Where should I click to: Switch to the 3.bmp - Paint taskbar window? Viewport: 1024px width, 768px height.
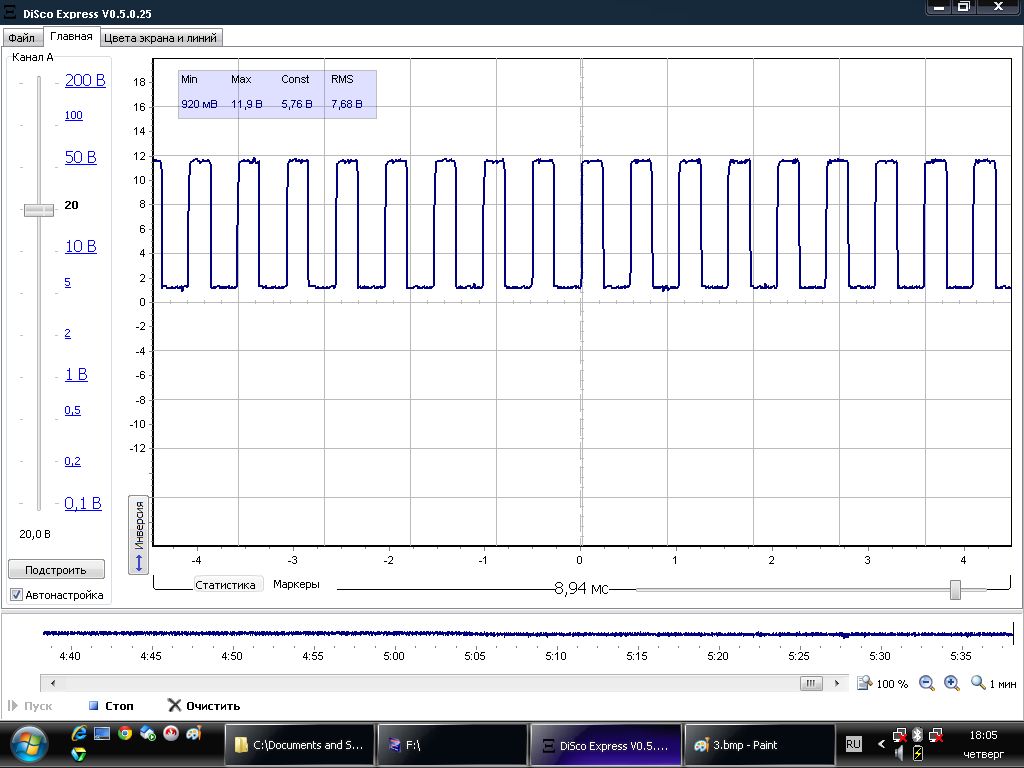(x=758, y=745)
